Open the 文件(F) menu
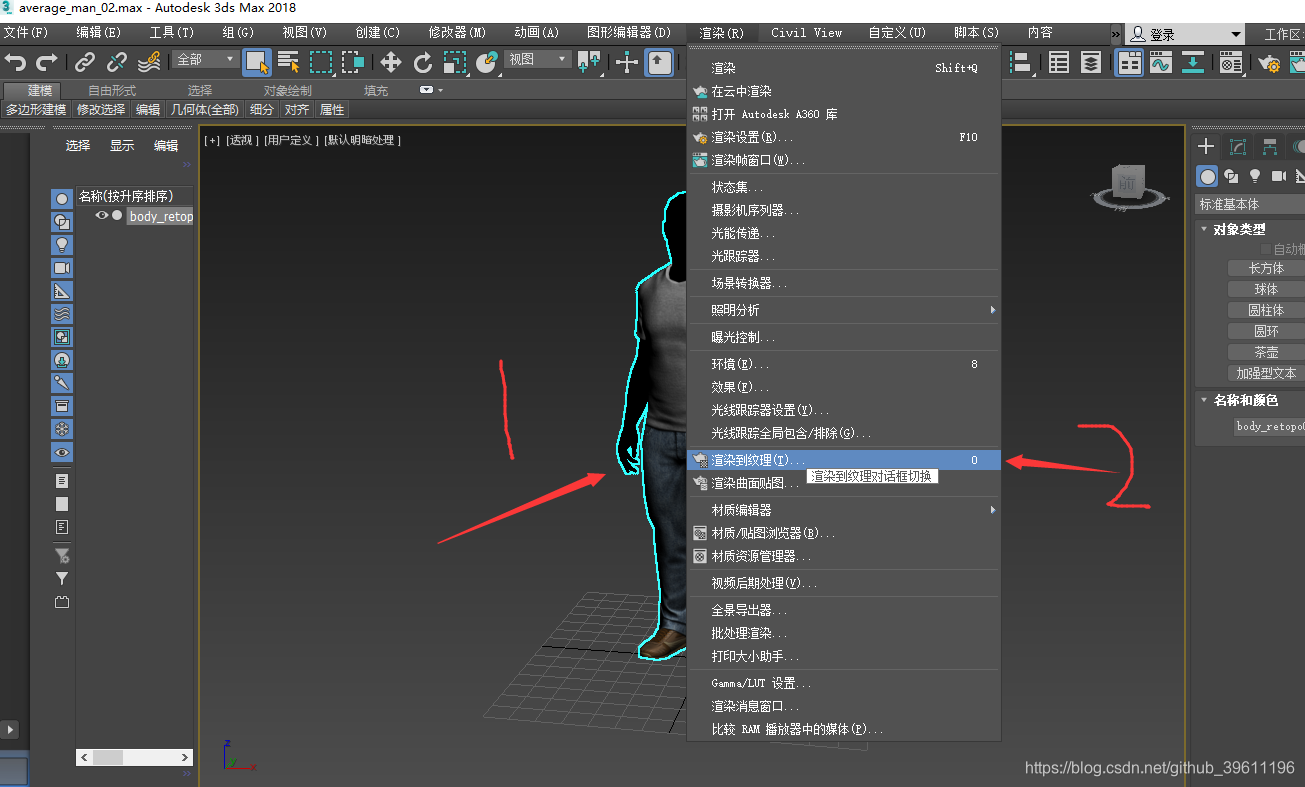This screenshot has width=1305, height=787. click(26, 33)
